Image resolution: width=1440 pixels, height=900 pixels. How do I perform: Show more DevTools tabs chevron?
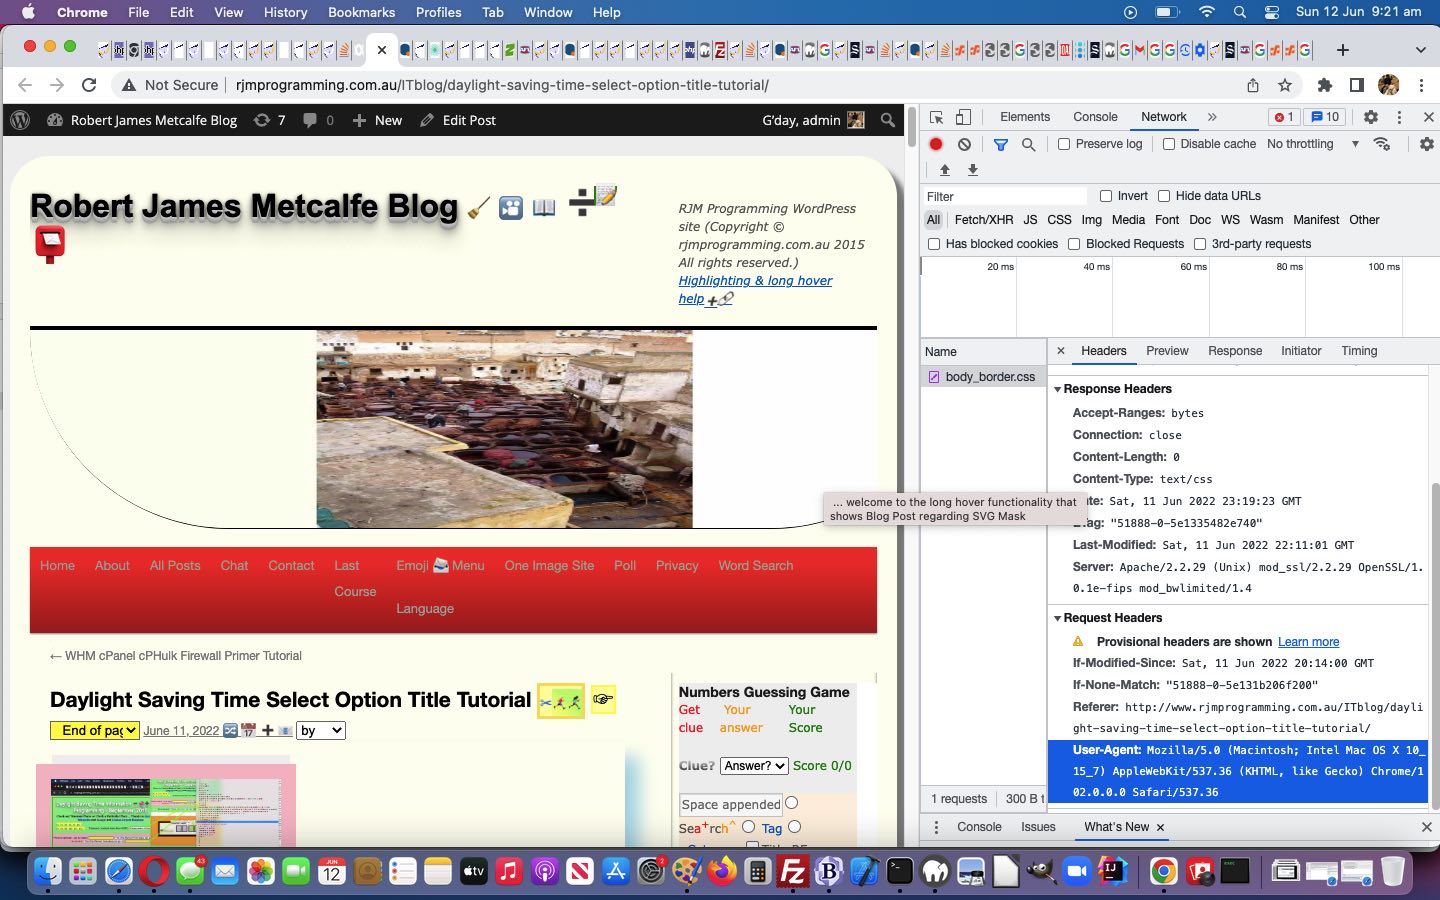(x=1212, y=117)
